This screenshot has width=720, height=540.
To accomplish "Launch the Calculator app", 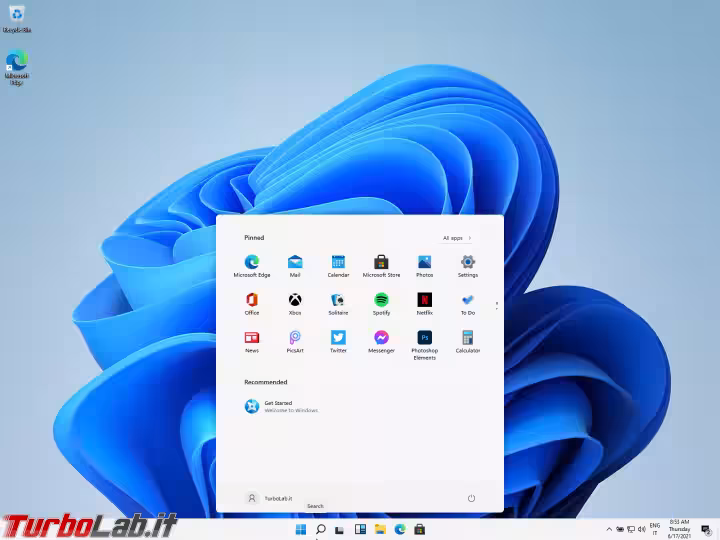I will [x=467, y=339].
